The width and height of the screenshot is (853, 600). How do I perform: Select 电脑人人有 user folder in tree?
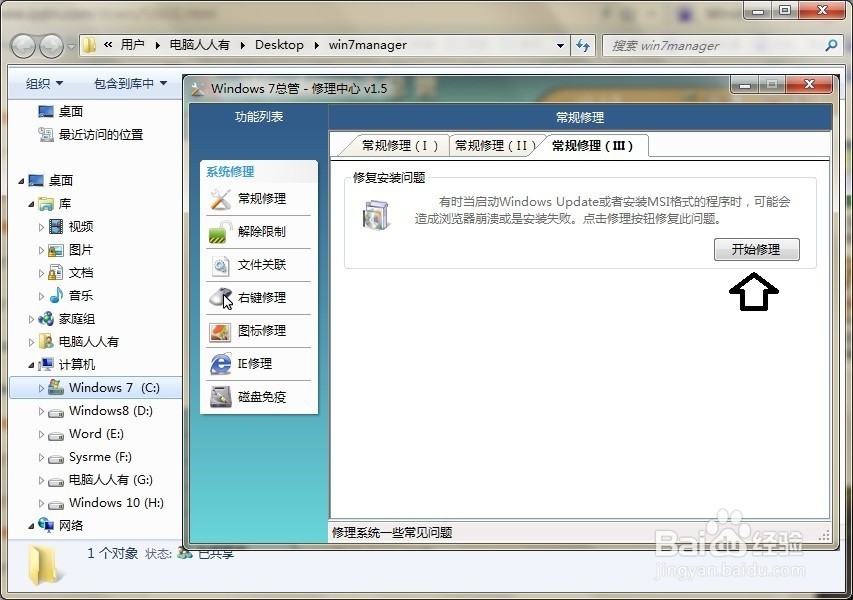click(79, 342)
